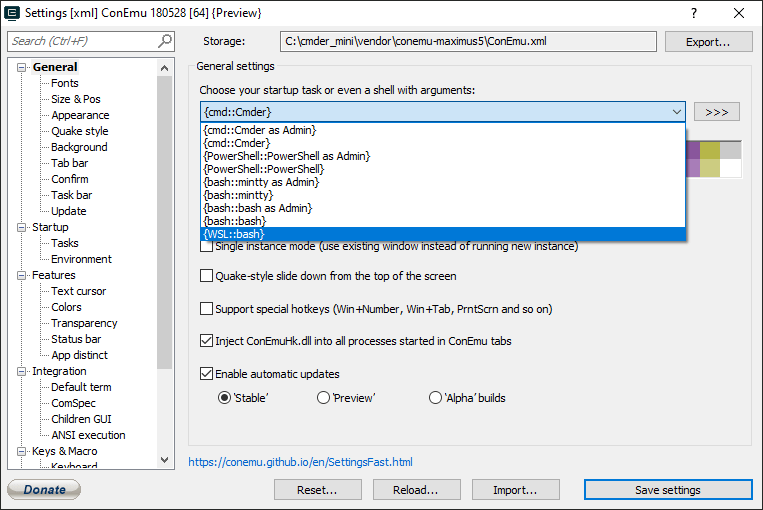Click the olive yellow color swatch
The width and height of the screenshot is (763, 510).
coord(710,150)
